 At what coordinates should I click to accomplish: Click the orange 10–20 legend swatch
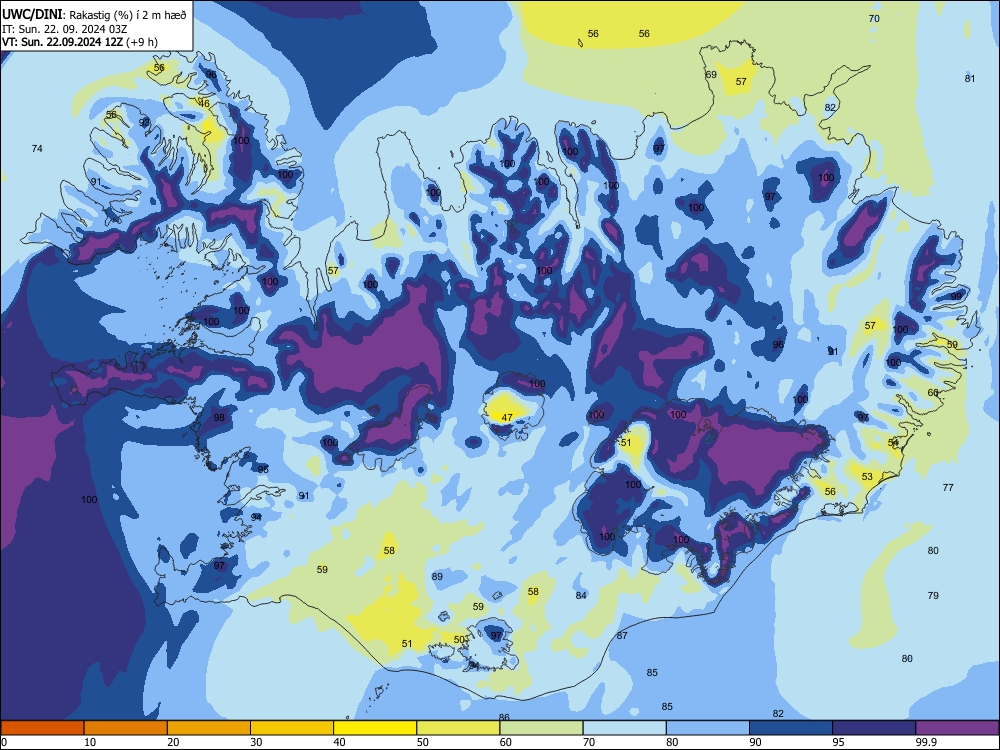pyautogui.click(x=126, y=728)
